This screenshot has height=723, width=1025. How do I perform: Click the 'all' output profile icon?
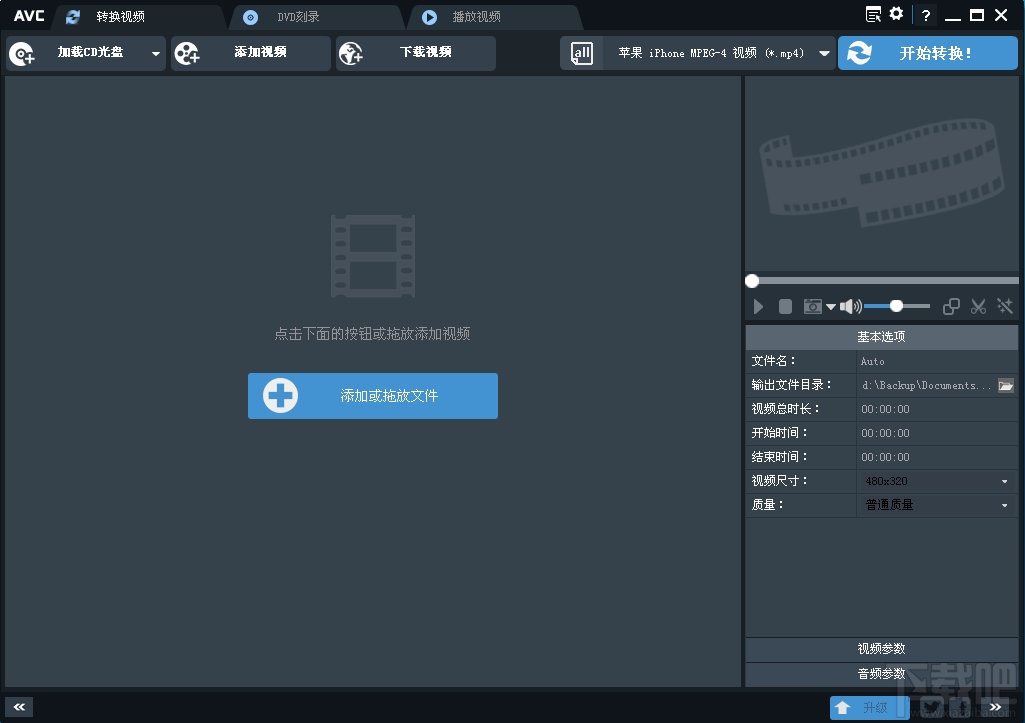pos(581,52)
